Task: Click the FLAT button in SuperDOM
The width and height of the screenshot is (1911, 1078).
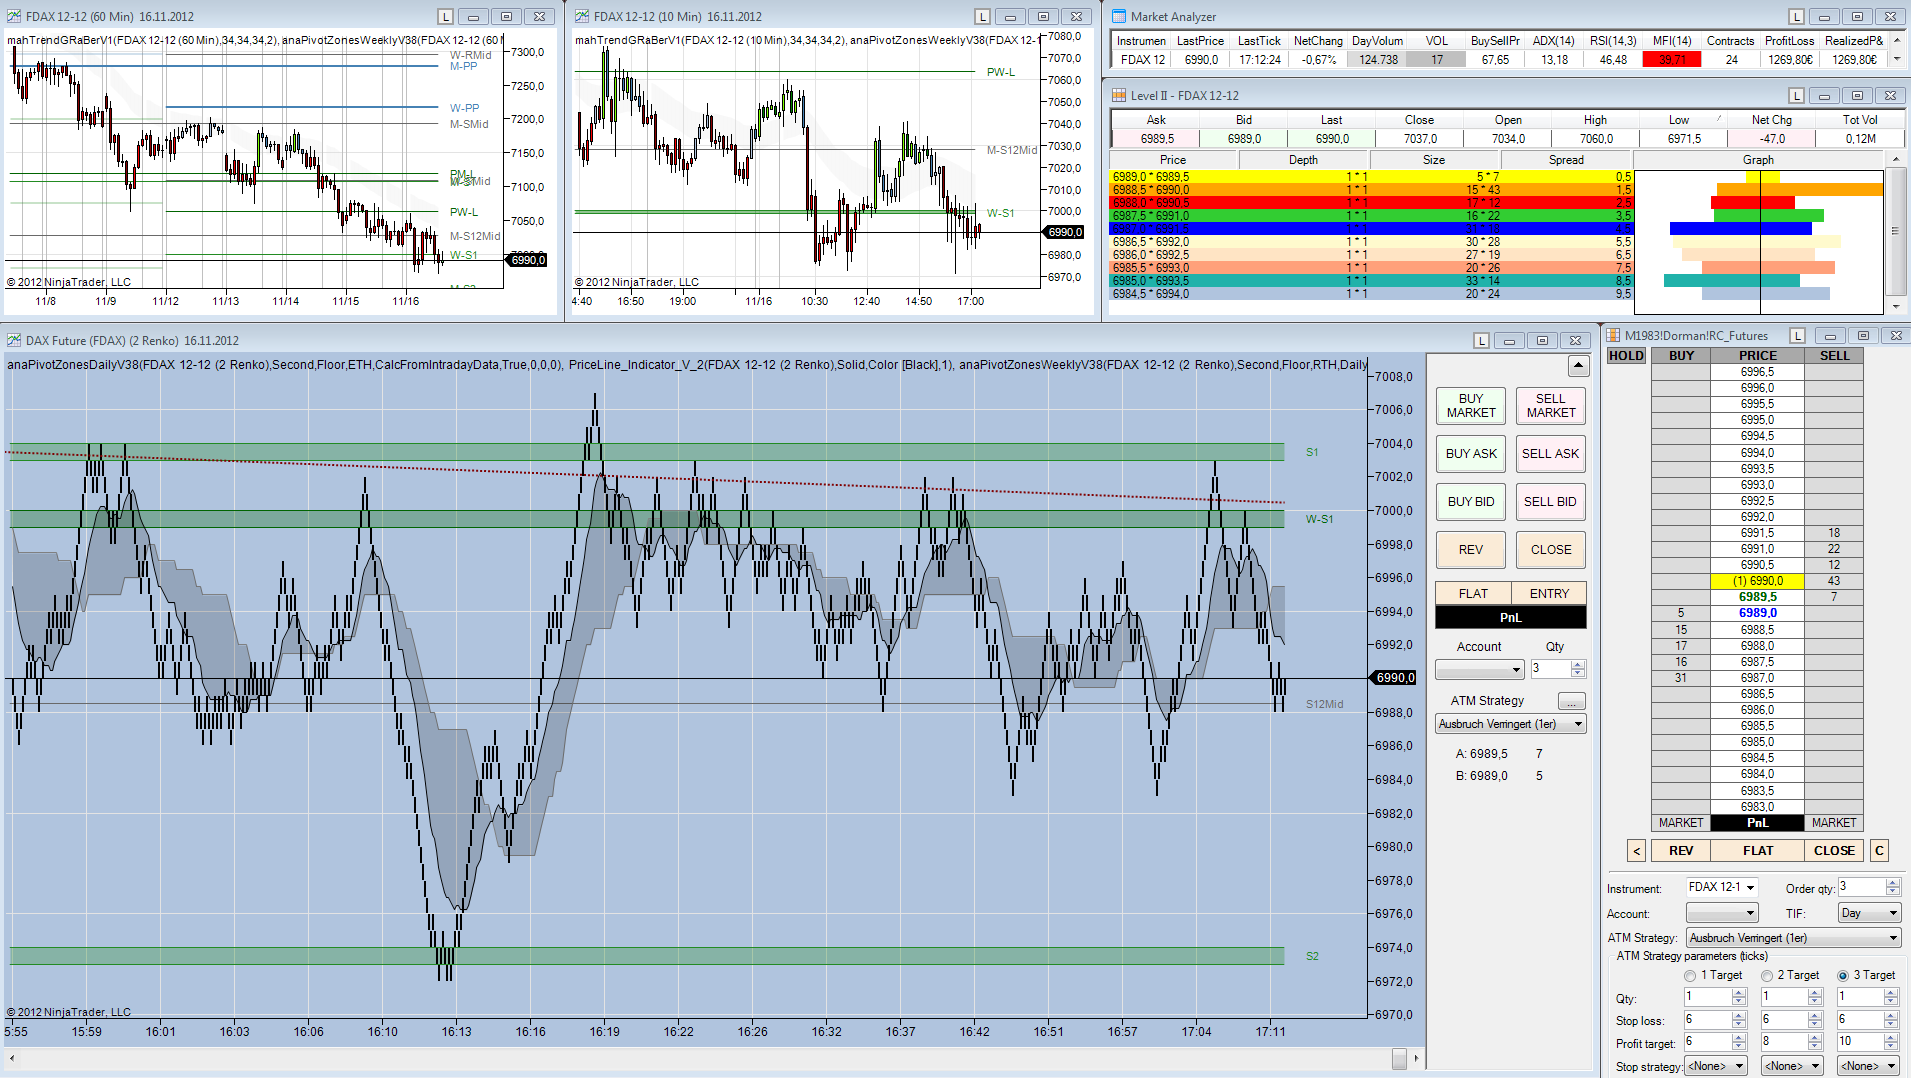Action: [1758, 851]
